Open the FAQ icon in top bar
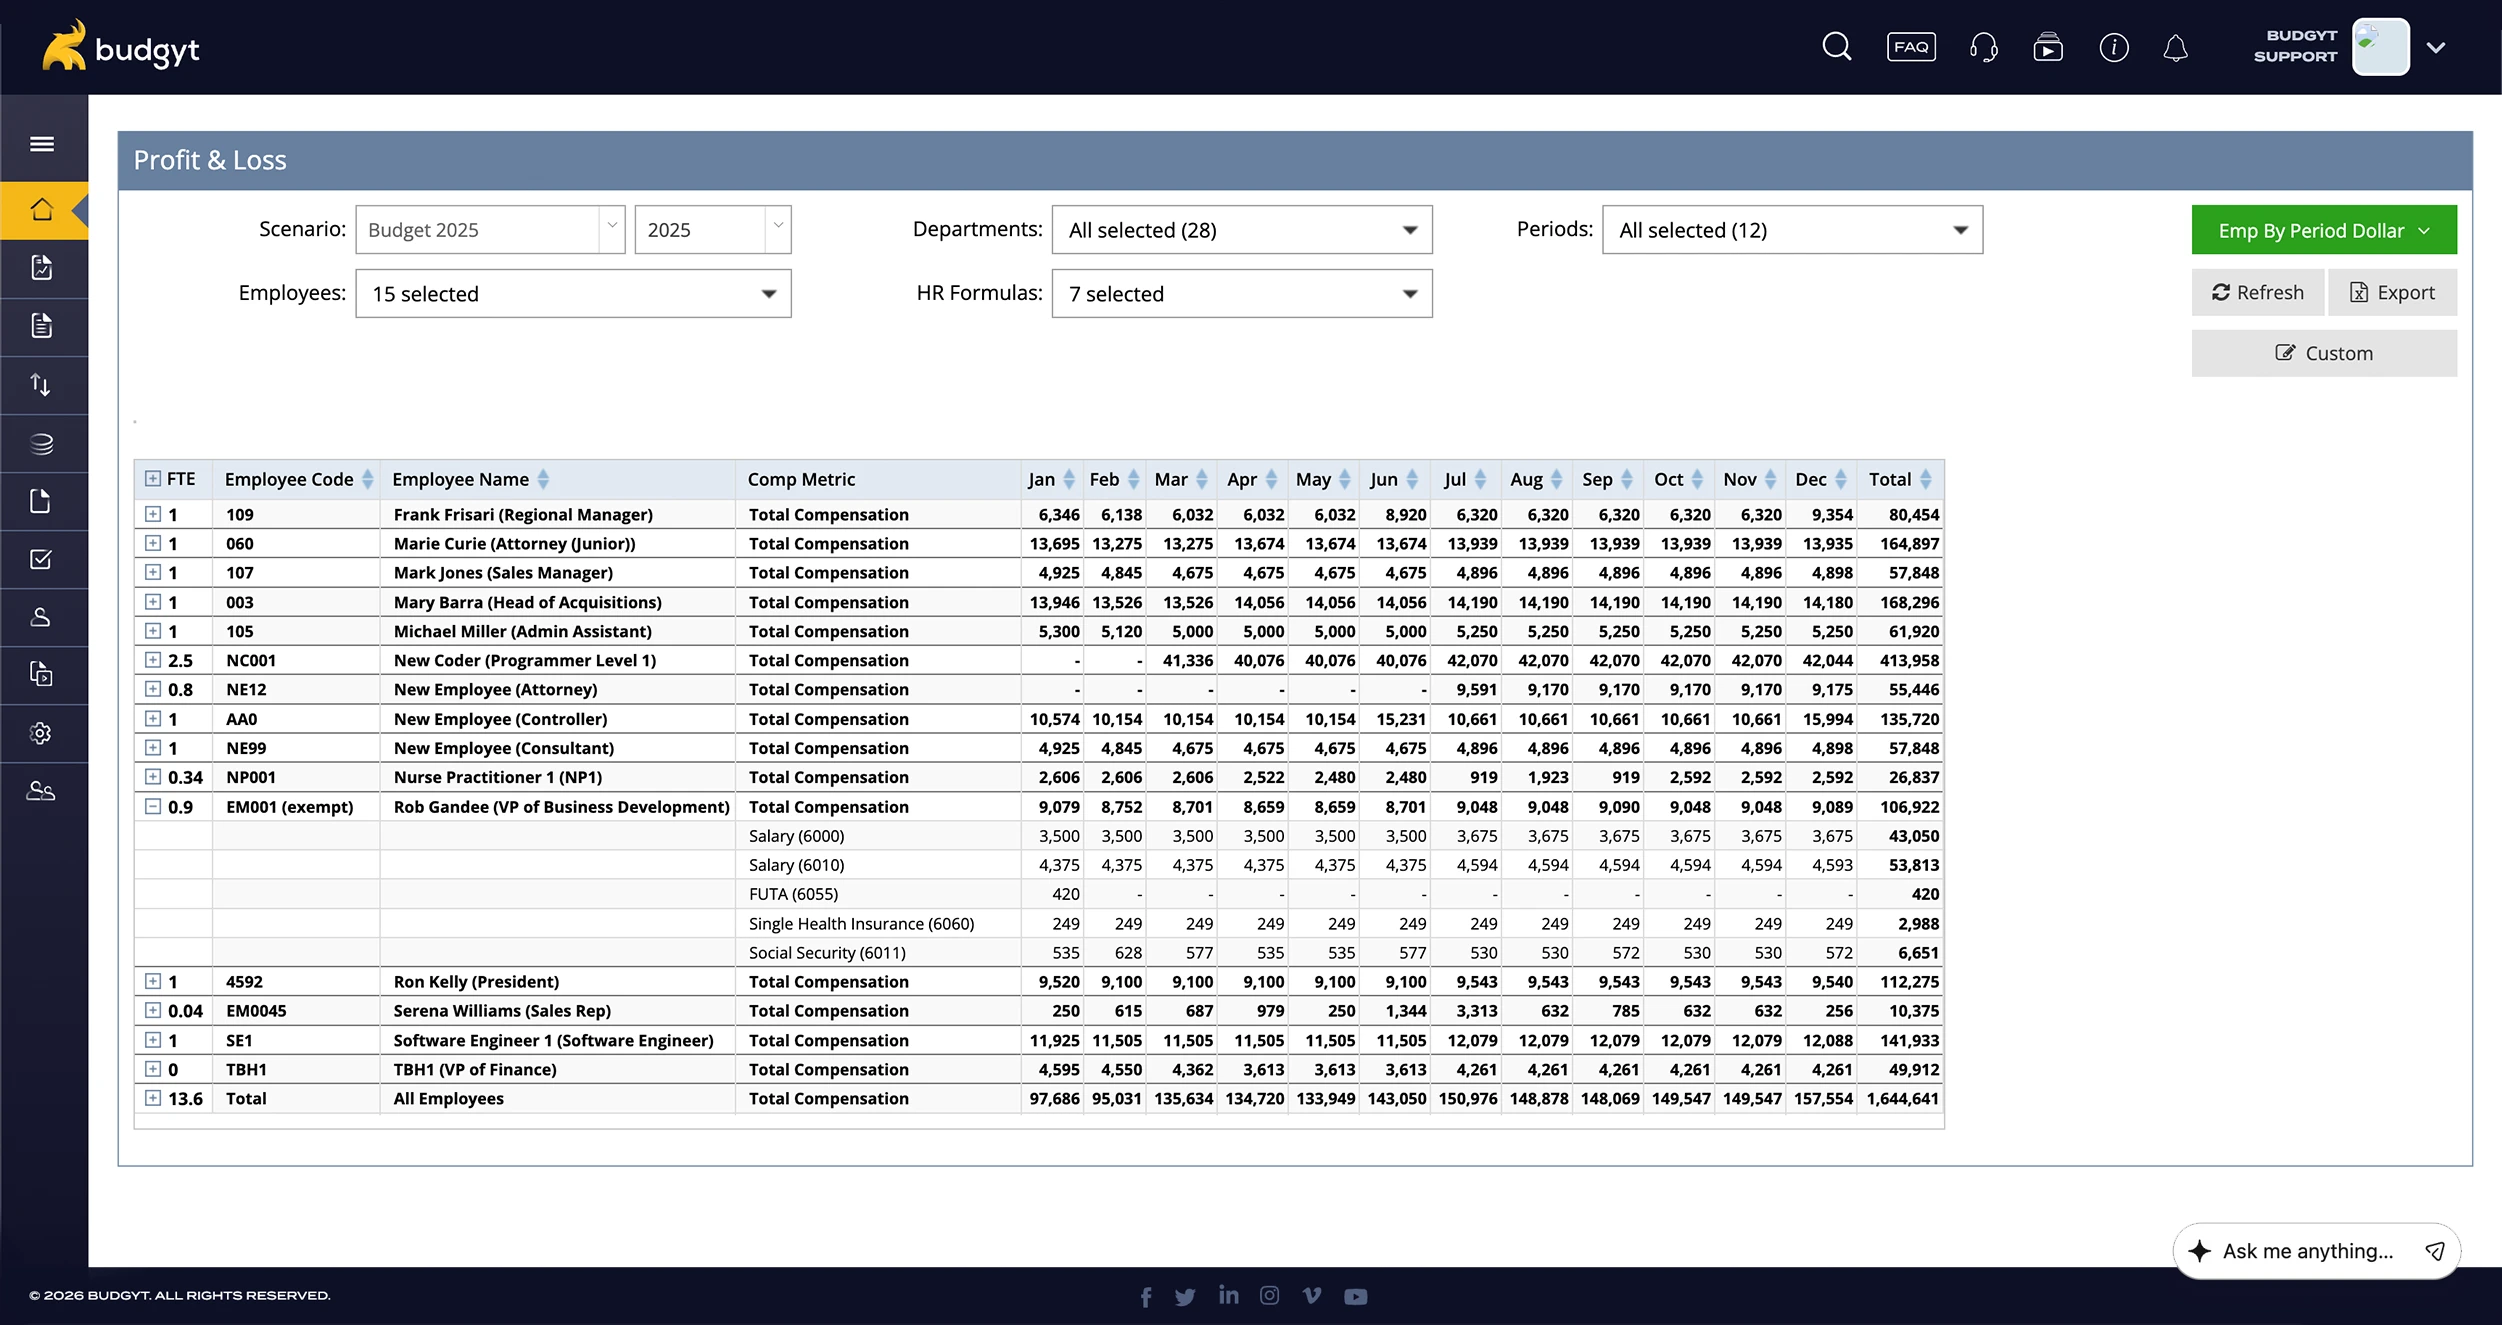 click(1911, 47)
